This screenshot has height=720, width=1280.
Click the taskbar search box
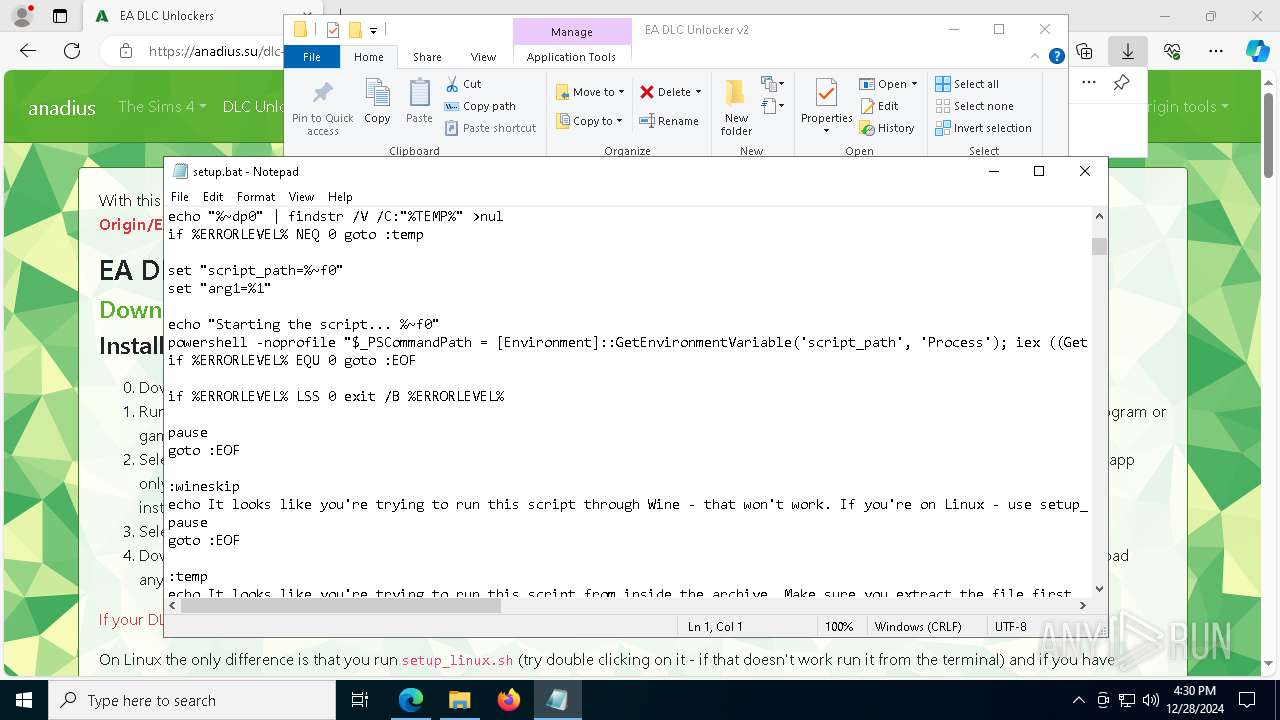point(192,700)
